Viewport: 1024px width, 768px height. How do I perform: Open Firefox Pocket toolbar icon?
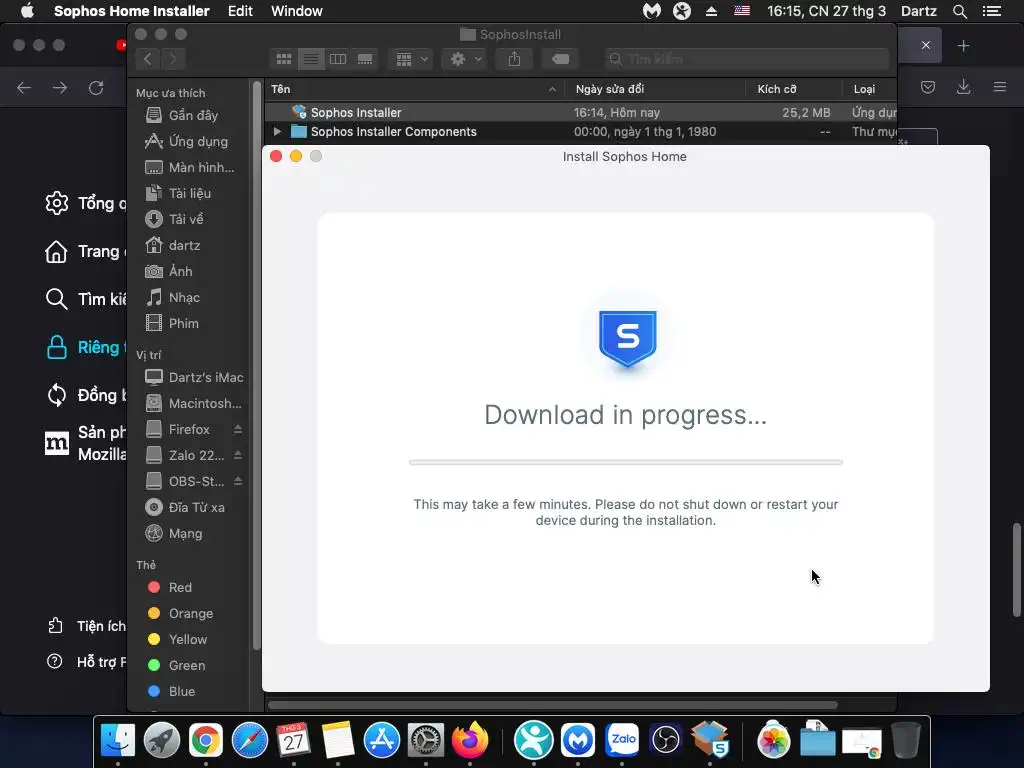[928, 87]
